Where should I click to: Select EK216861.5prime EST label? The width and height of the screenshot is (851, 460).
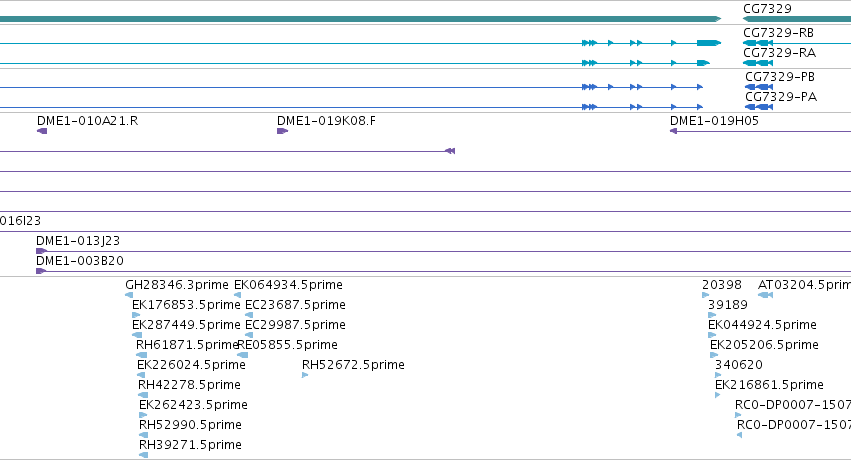(769, 385)
